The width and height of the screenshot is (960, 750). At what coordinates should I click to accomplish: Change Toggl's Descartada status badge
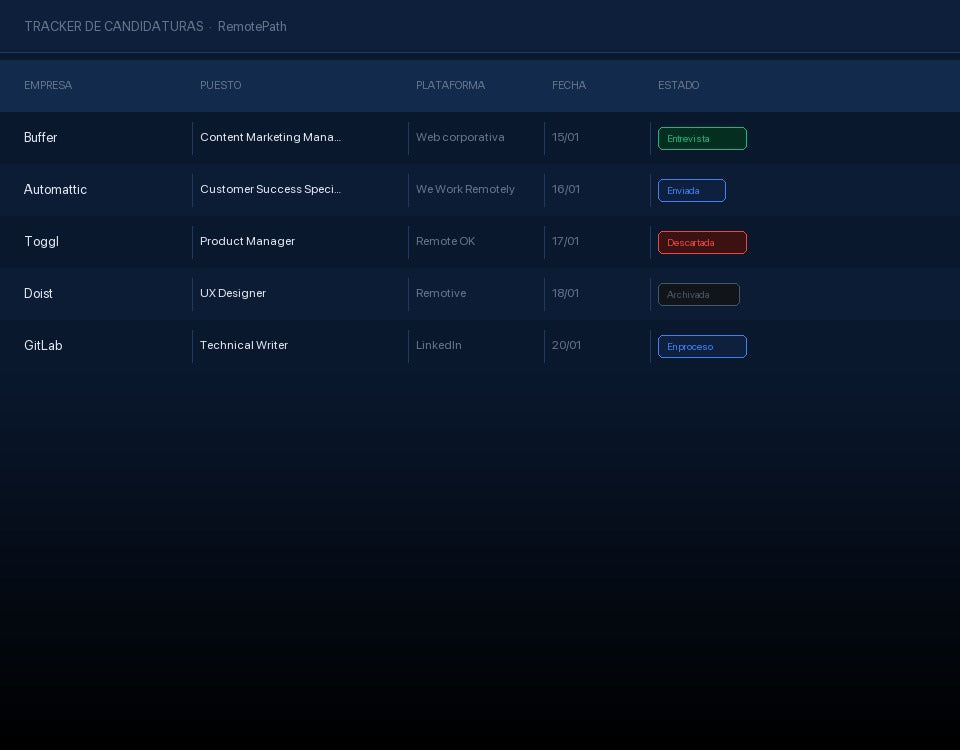point(702,242)
